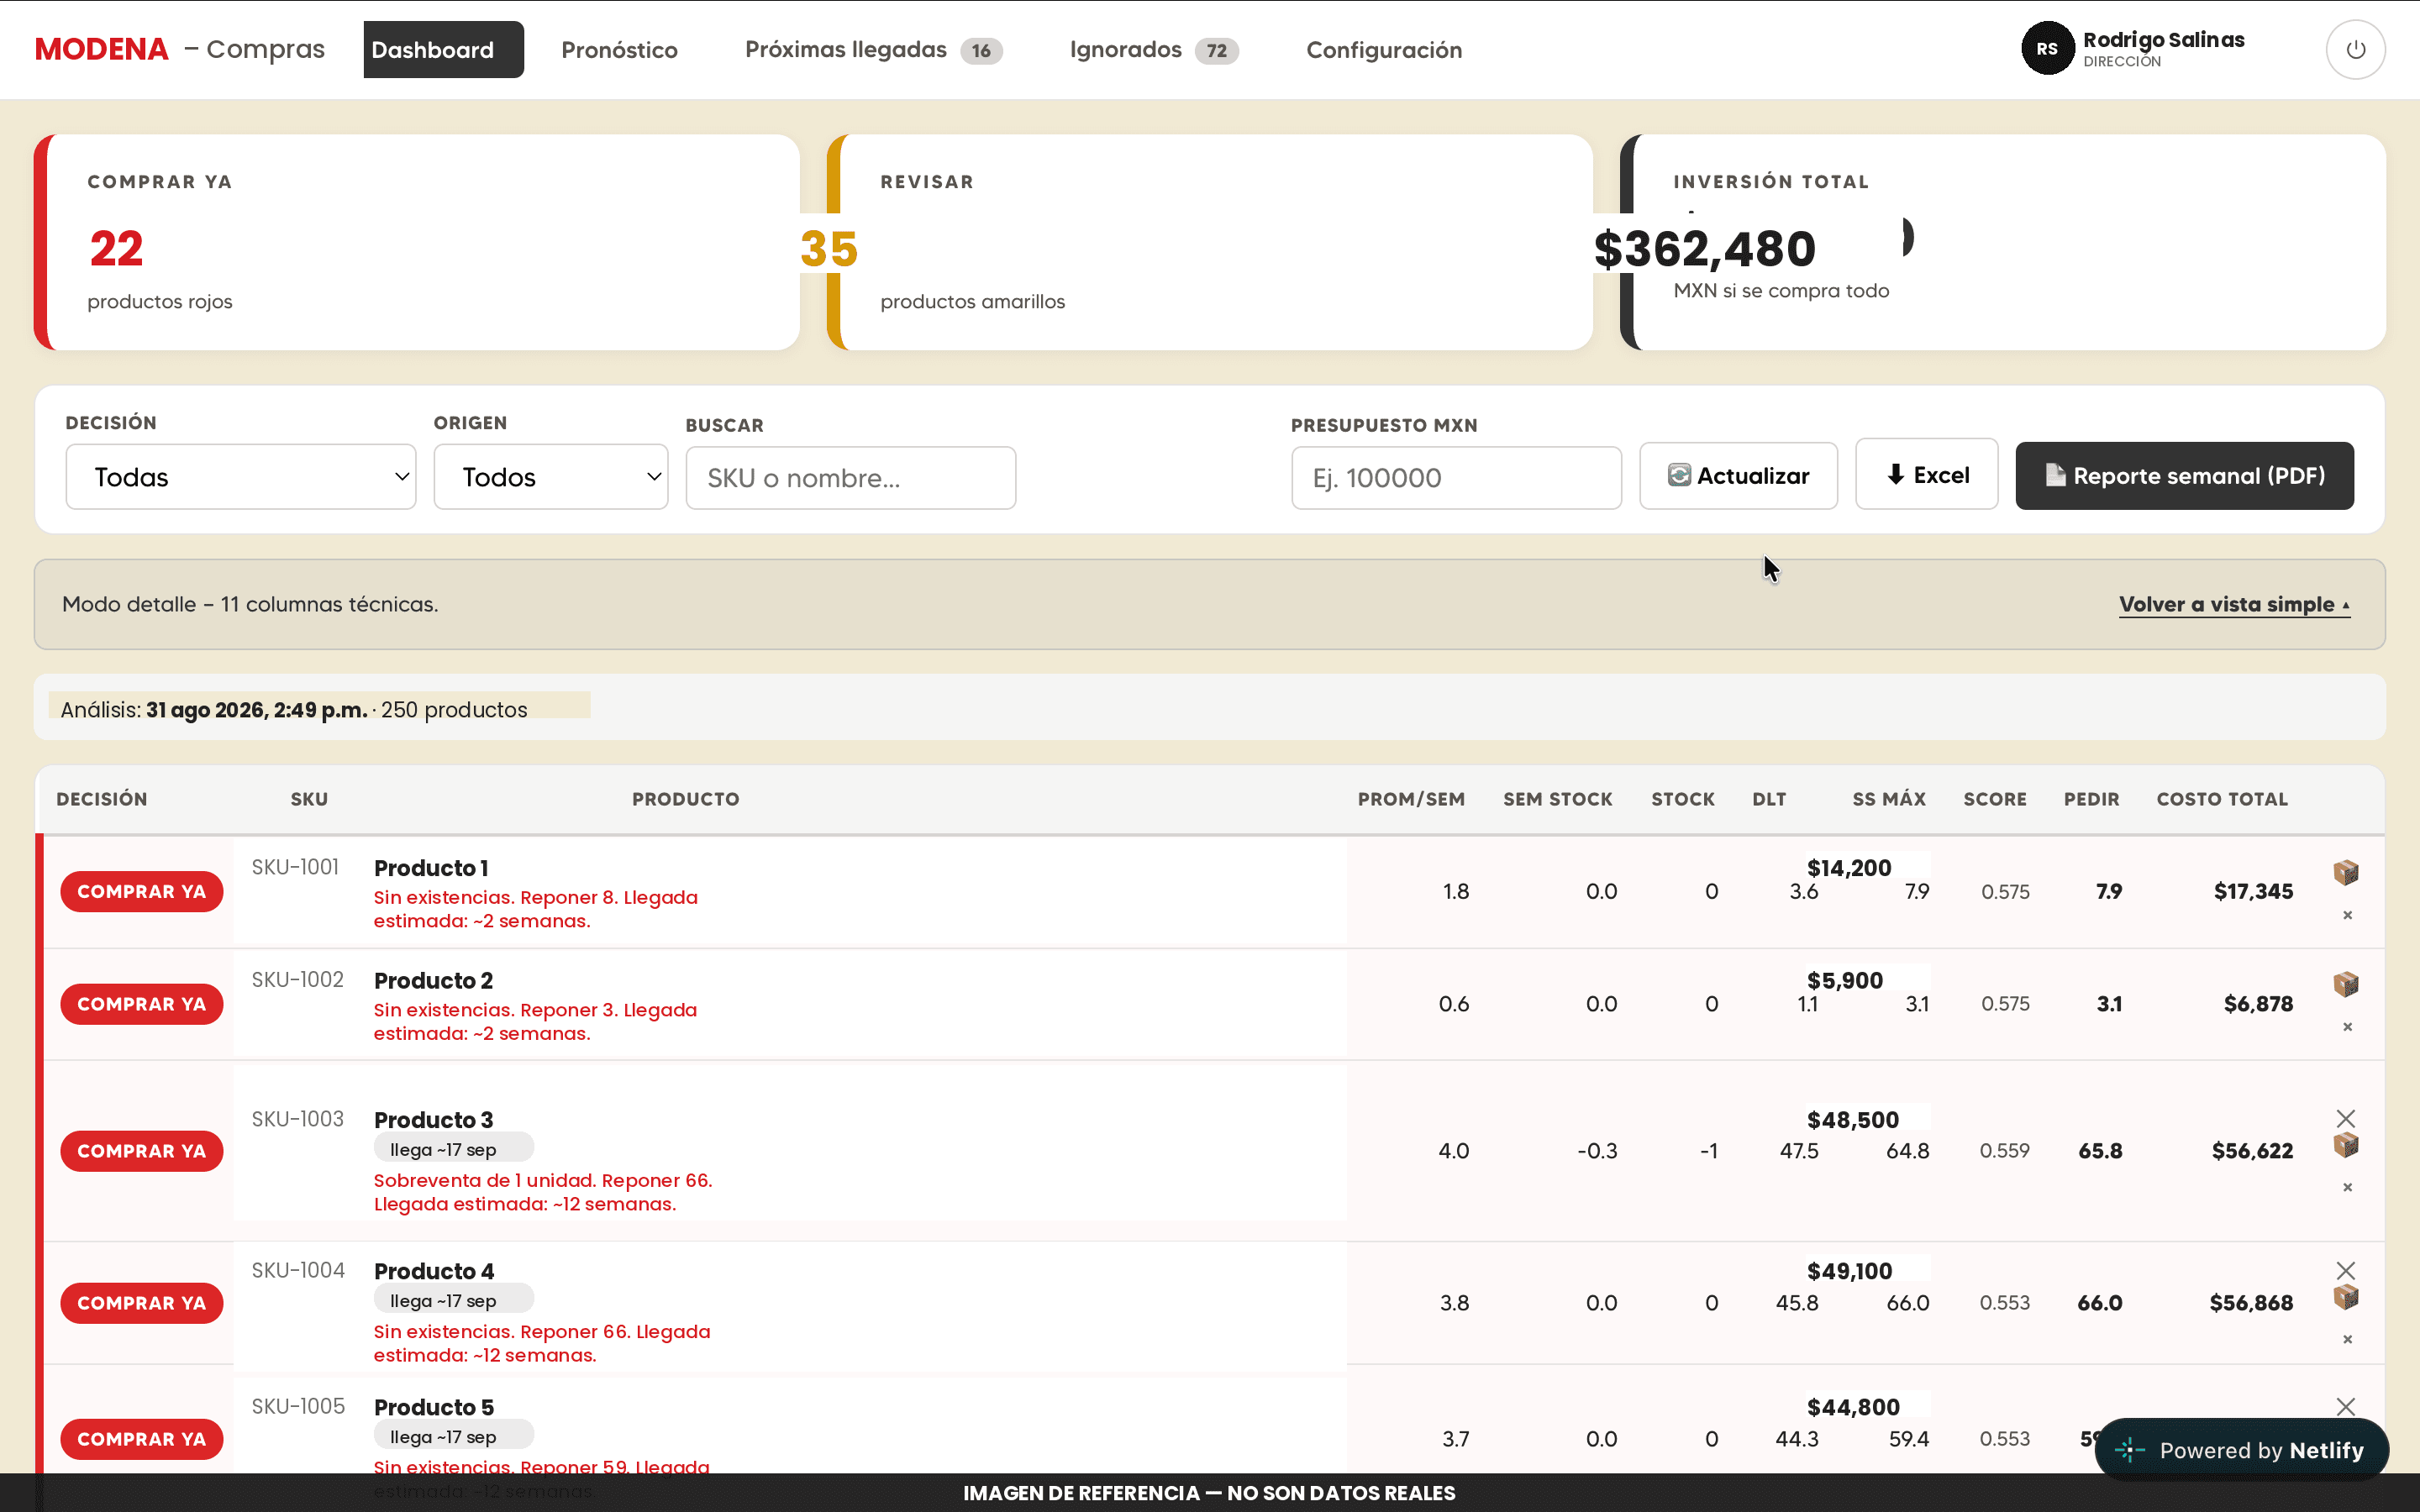
Task: Click COMPRAR YA badge for SKU-1001
Action: (142, 891)
